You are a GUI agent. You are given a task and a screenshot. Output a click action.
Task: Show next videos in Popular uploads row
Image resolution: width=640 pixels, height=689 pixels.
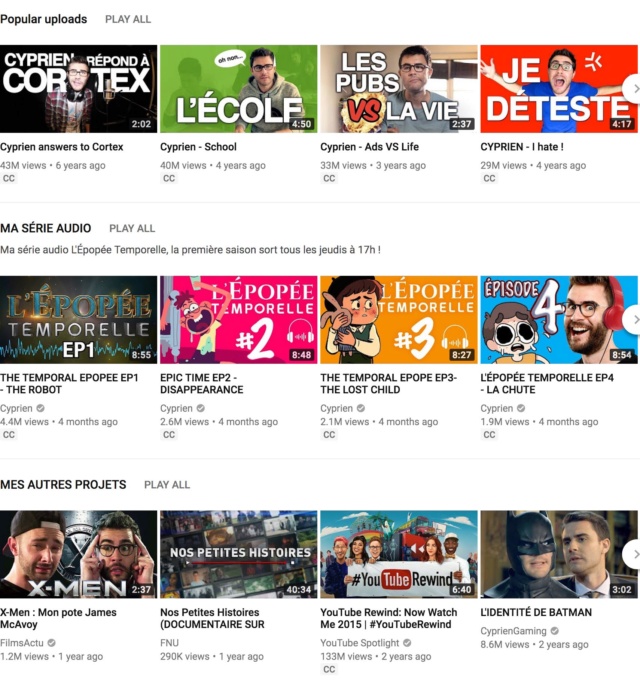(x=633, y=89)
